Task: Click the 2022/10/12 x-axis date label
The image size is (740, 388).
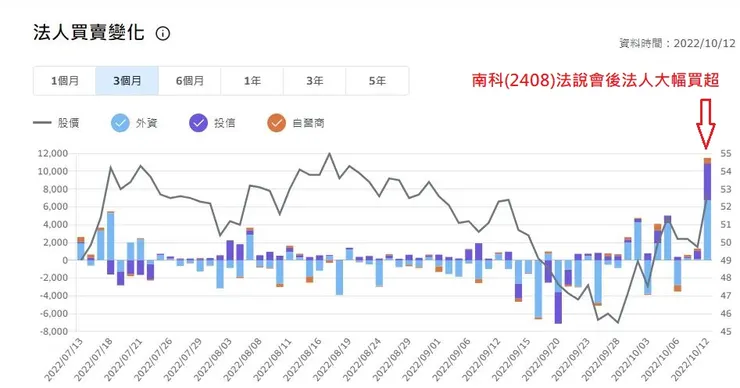Action: (x=690, y=360)
